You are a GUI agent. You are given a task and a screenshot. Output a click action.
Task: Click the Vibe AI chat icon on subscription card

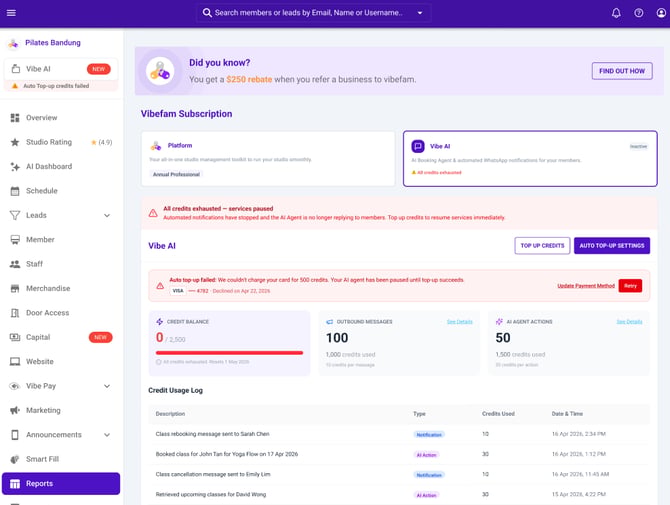coord(418,146)
